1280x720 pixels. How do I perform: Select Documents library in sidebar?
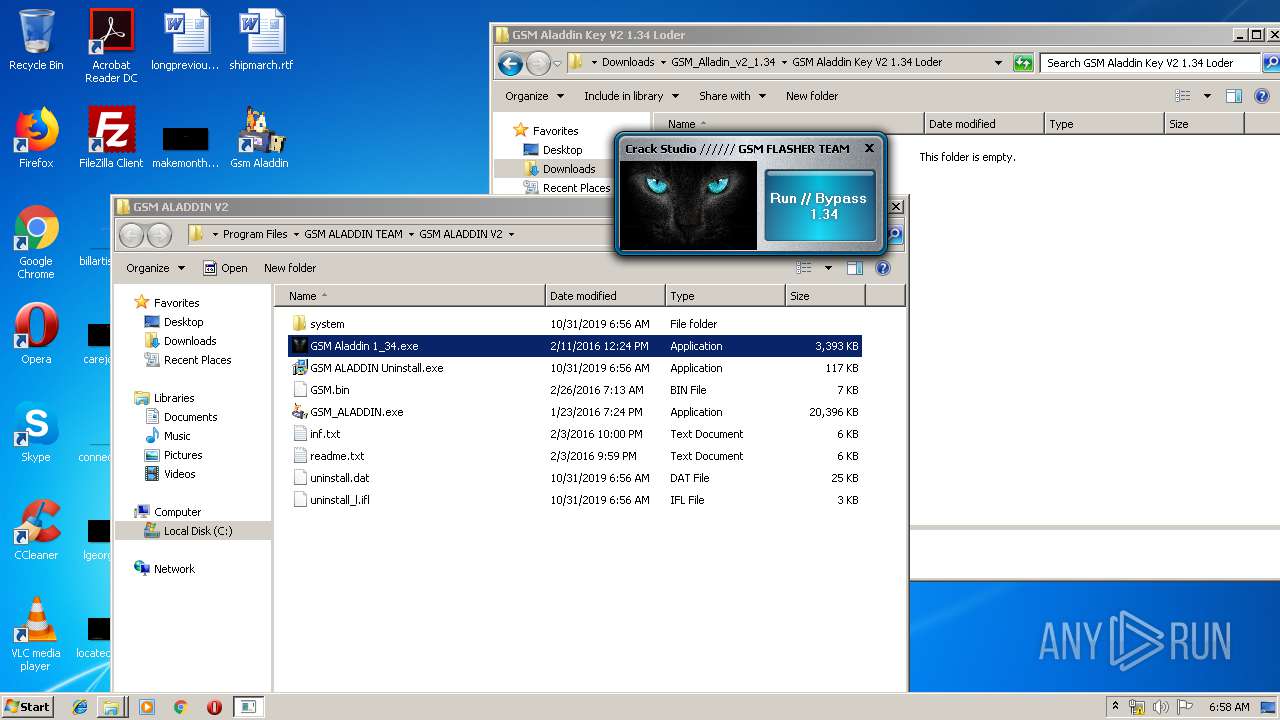click(190, 417)
